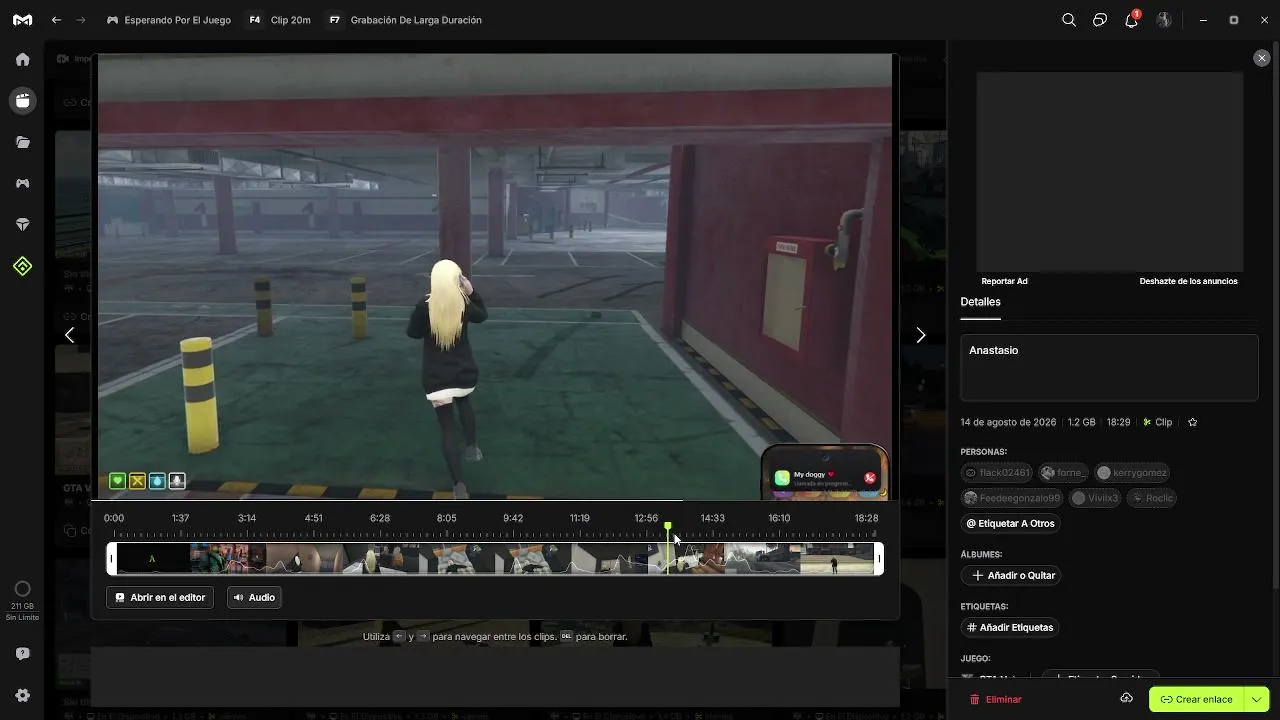Click the left trim handle of timeline
Viewport: 1280px width, 720px height.
tap(112, 558)
